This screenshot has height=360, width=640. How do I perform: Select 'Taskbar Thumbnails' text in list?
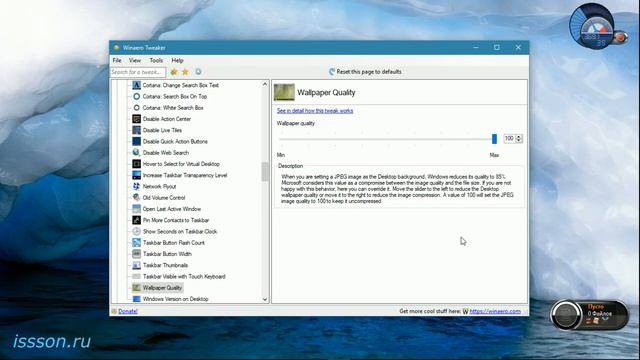[x=165, y=265]
